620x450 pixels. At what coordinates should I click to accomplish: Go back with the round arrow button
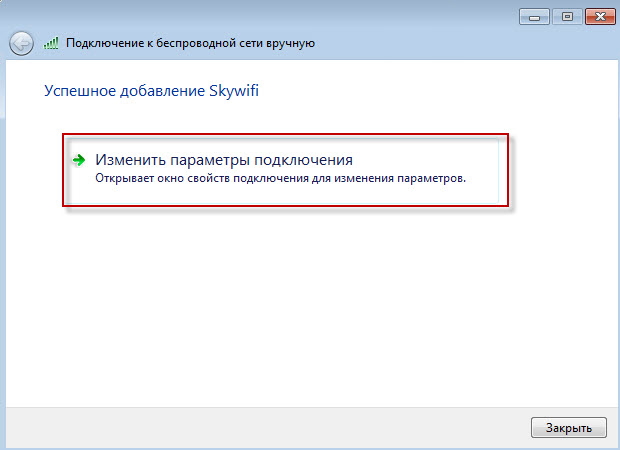coord(21,43)
